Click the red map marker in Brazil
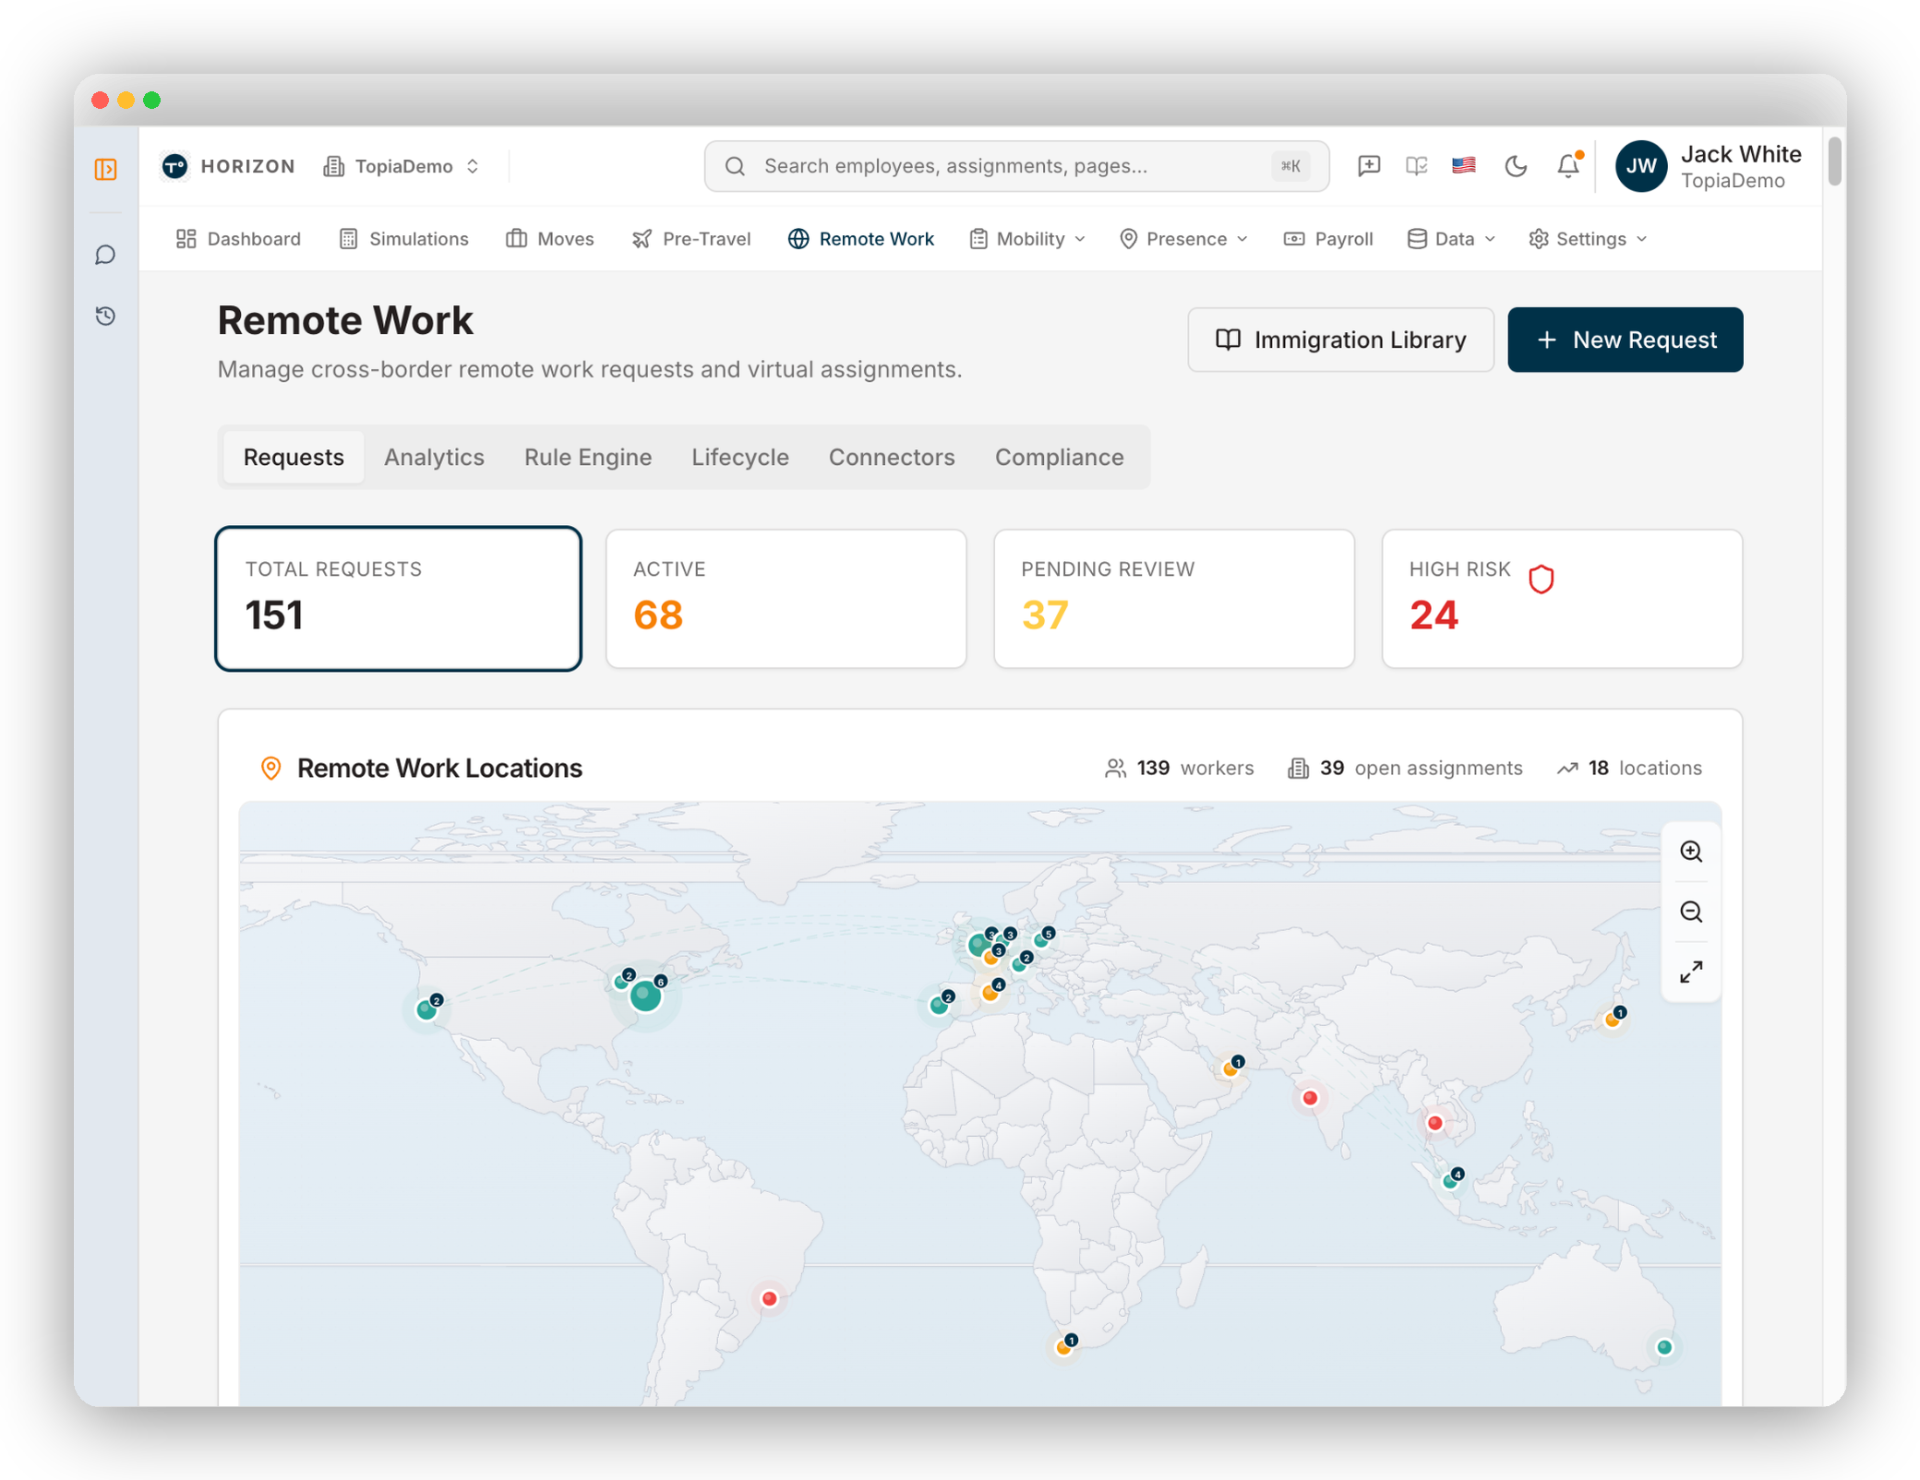The image size is (1920, 1480). point(769,1298)
